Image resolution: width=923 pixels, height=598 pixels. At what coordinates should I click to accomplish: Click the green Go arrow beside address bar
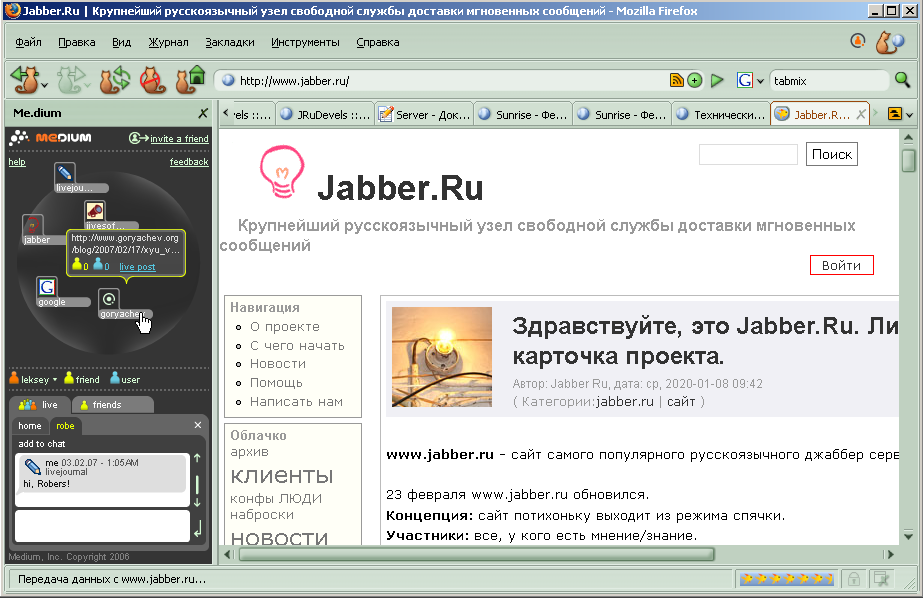[717, 81]
